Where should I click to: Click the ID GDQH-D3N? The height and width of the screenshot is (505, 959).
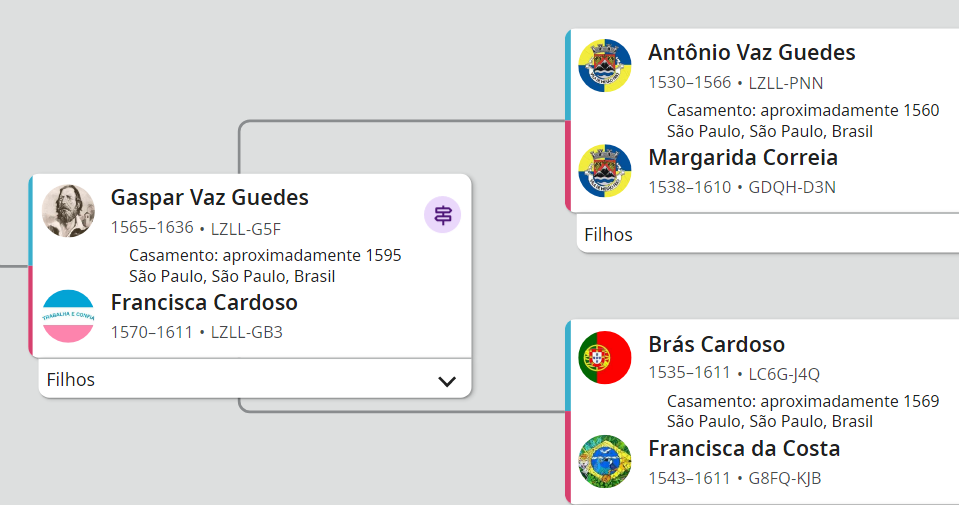(792, 188)
